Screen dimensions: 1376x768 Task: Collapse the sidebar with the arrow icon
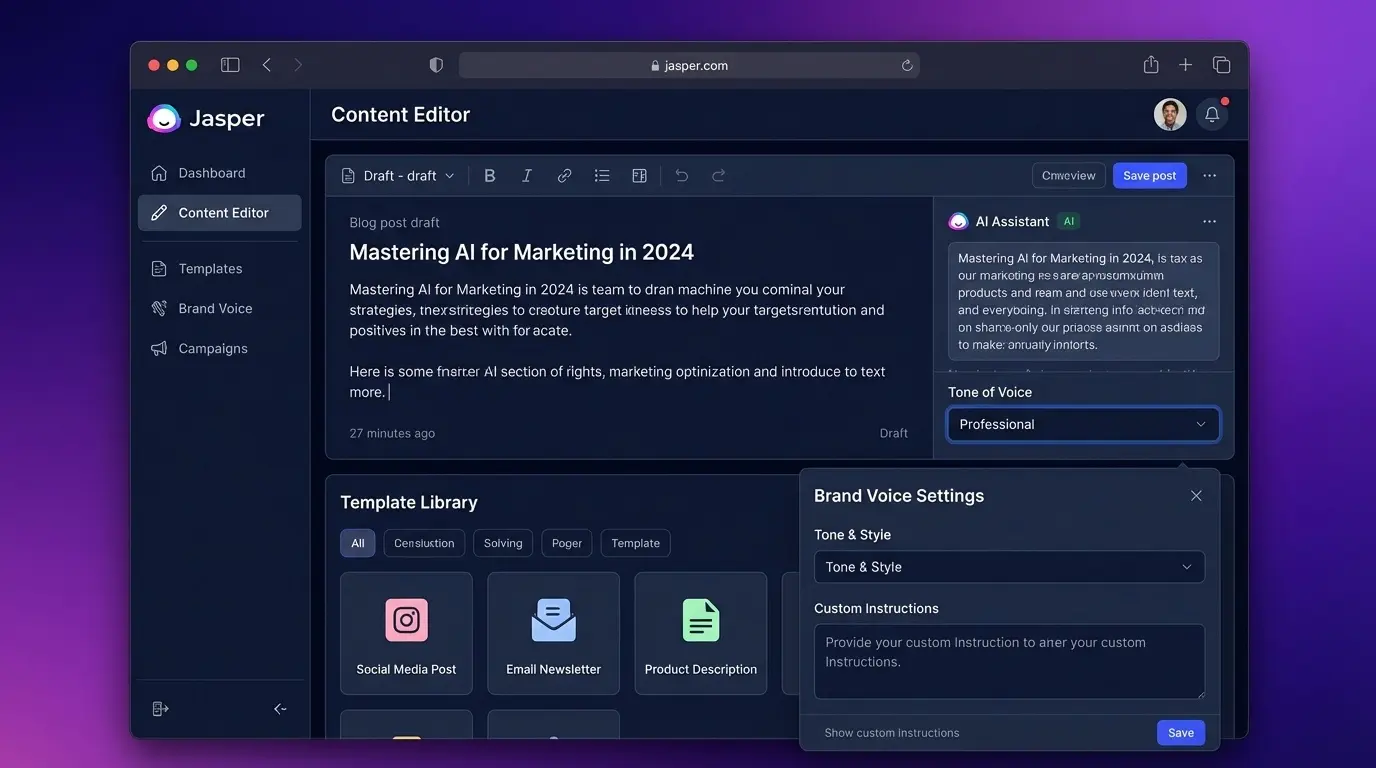coord(280,708)
